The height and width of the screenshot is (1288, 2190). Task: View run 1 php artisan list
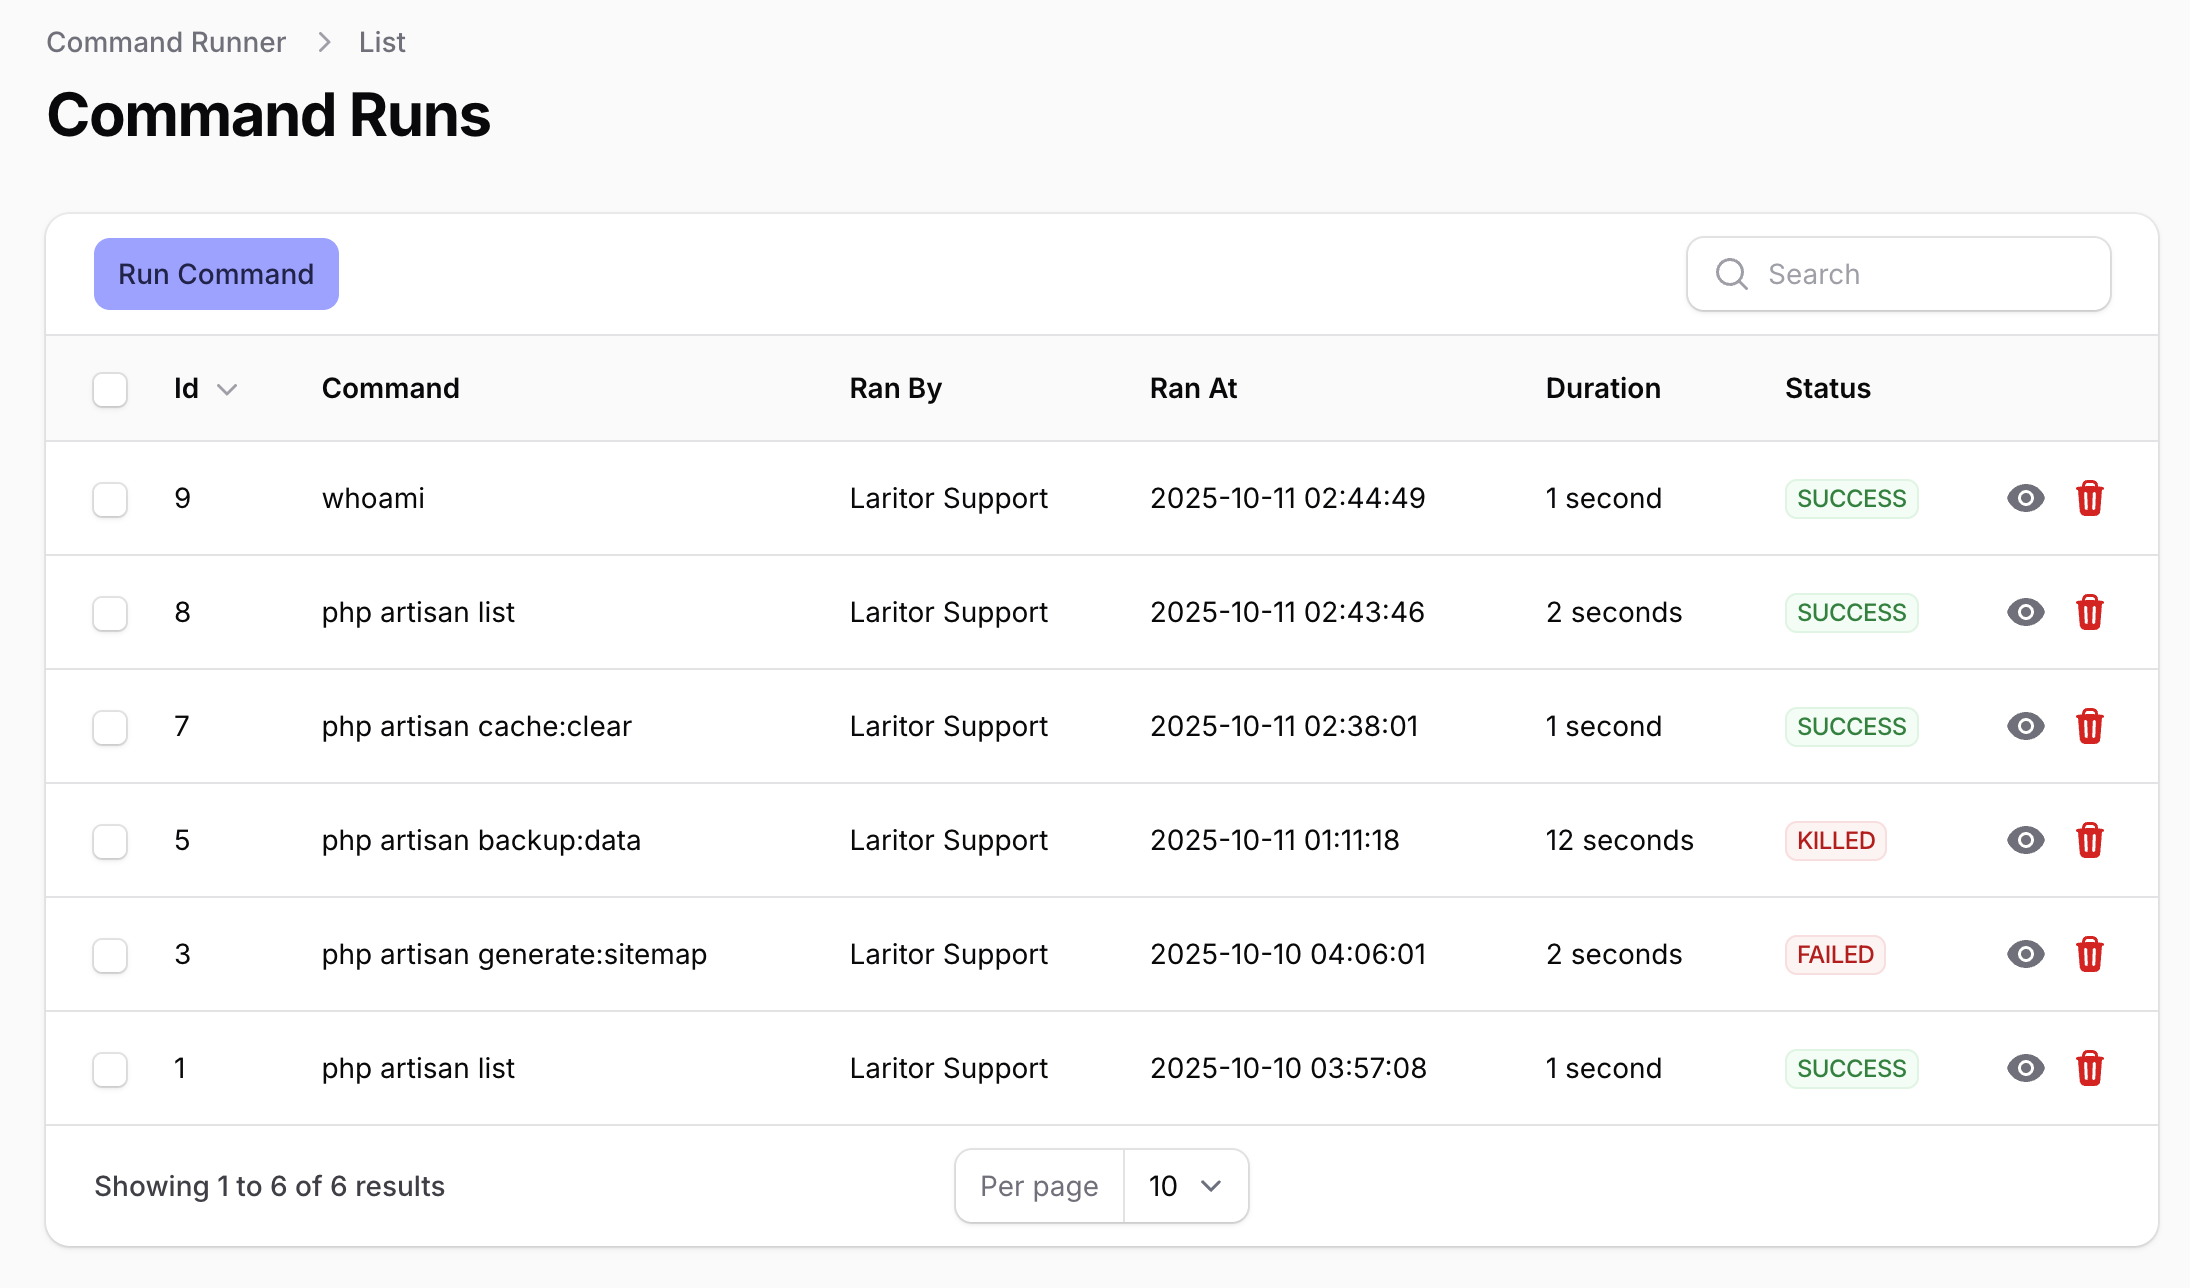(2025, 1068)
